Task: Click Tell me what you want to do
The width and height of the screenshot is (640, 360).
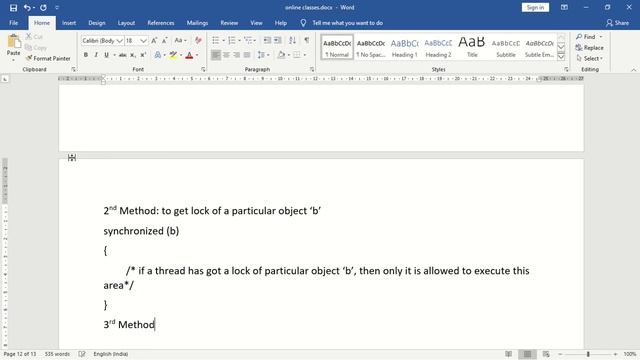Action: 347,23
